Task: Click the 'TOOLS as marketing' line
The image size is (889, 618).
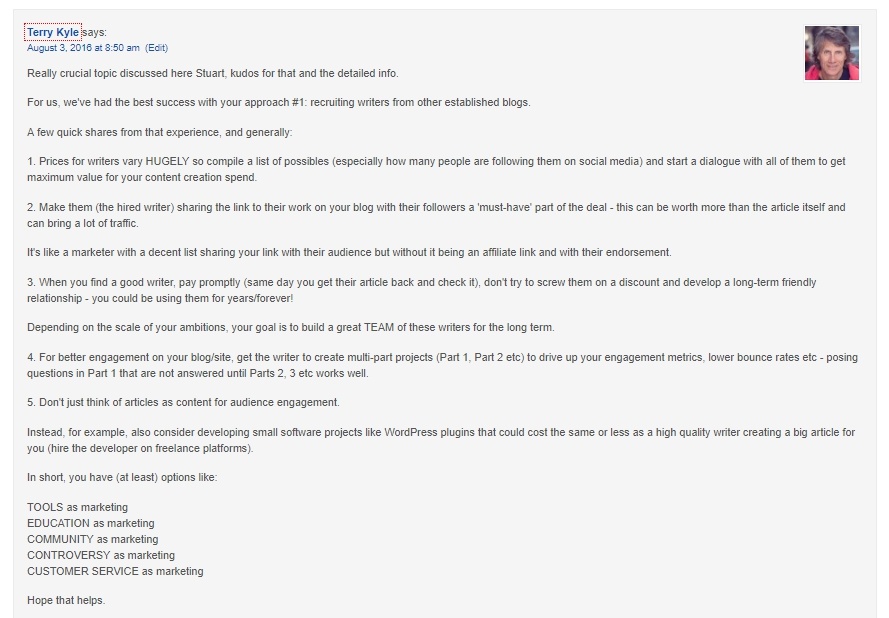Action: 77,507
